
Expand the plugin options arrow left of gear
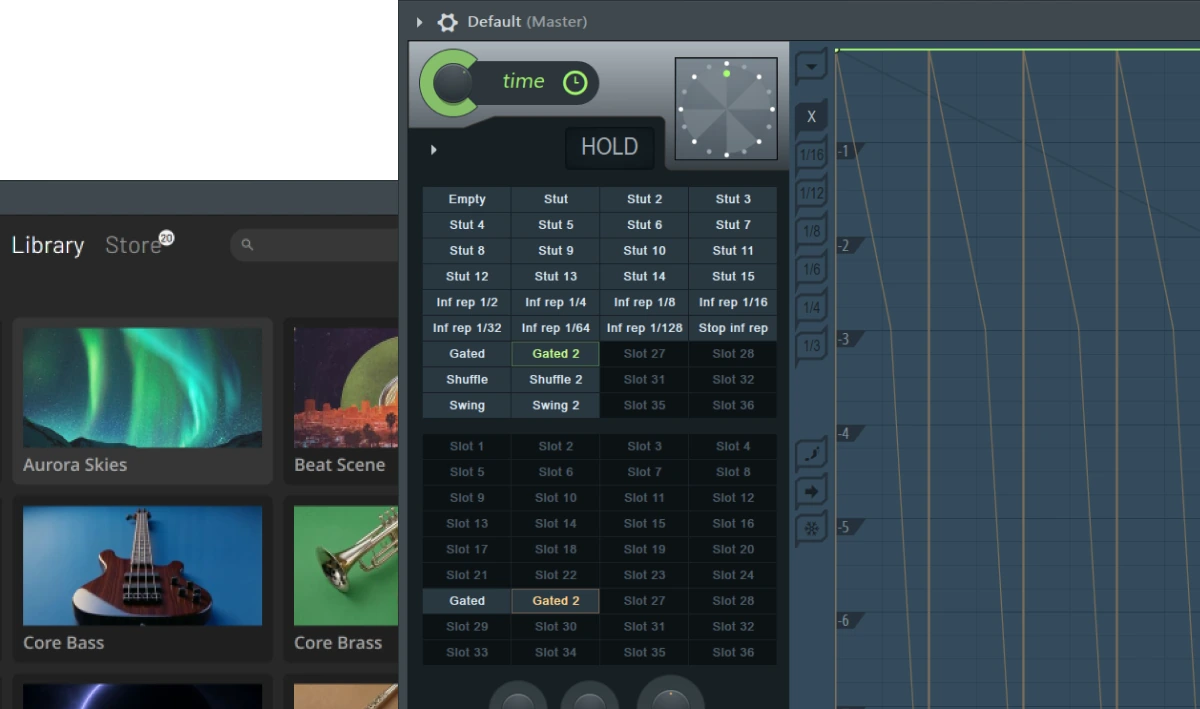pos(420,22)
